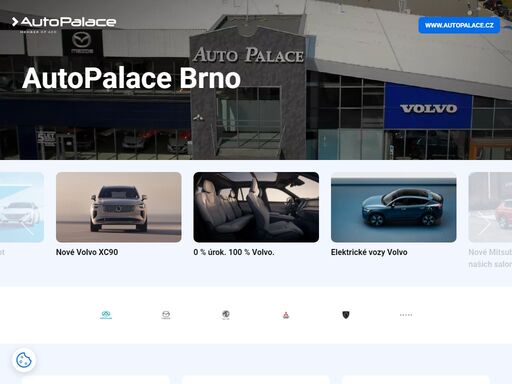Open the cookie settings icon

[24, 360]
